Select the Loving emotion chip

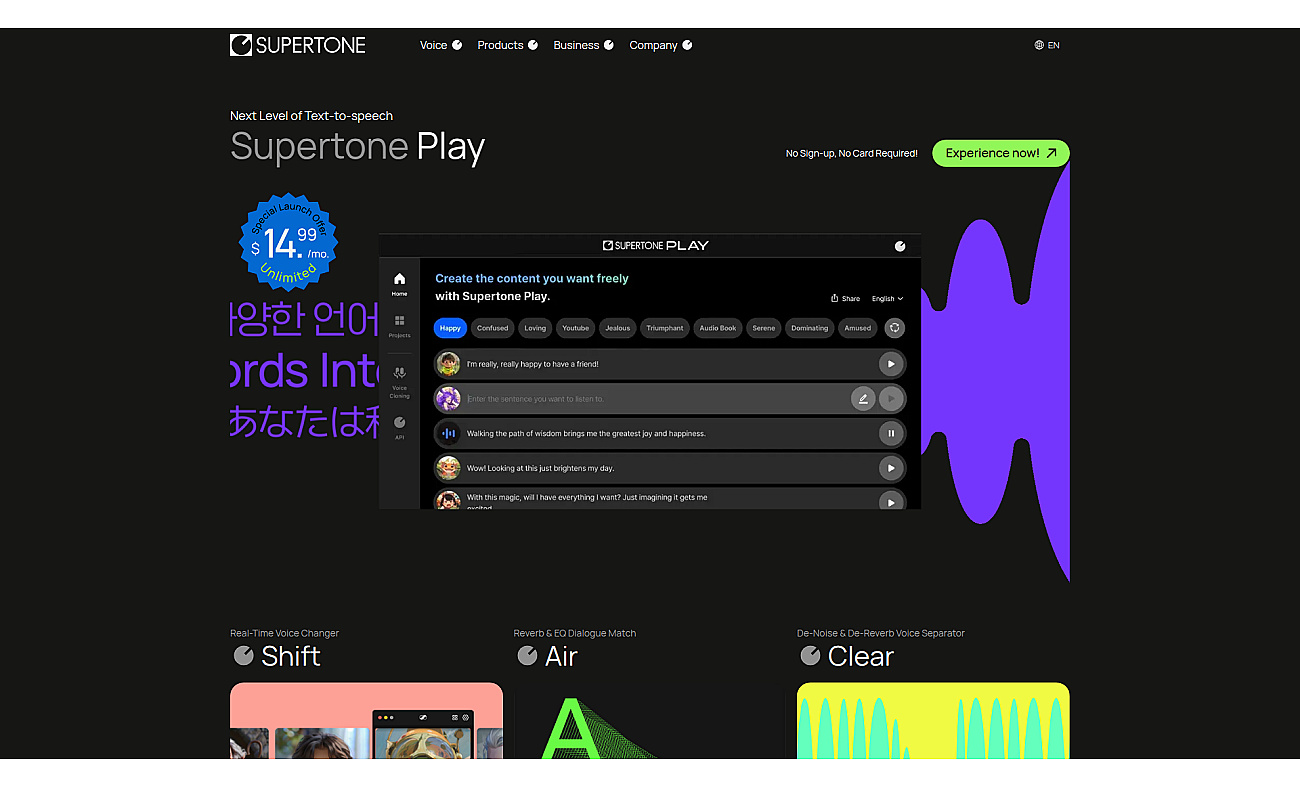coord(535,328)
